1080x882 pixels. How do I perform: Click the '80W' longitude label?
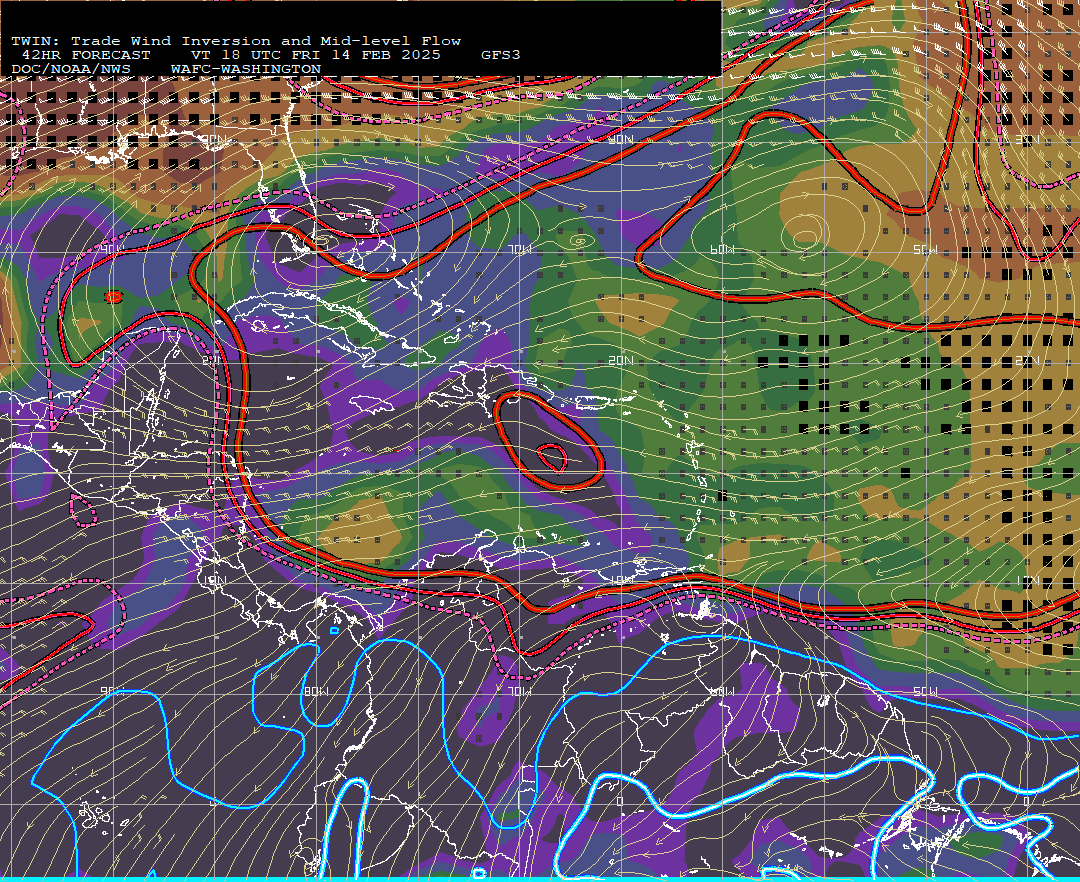coord(315,691)
